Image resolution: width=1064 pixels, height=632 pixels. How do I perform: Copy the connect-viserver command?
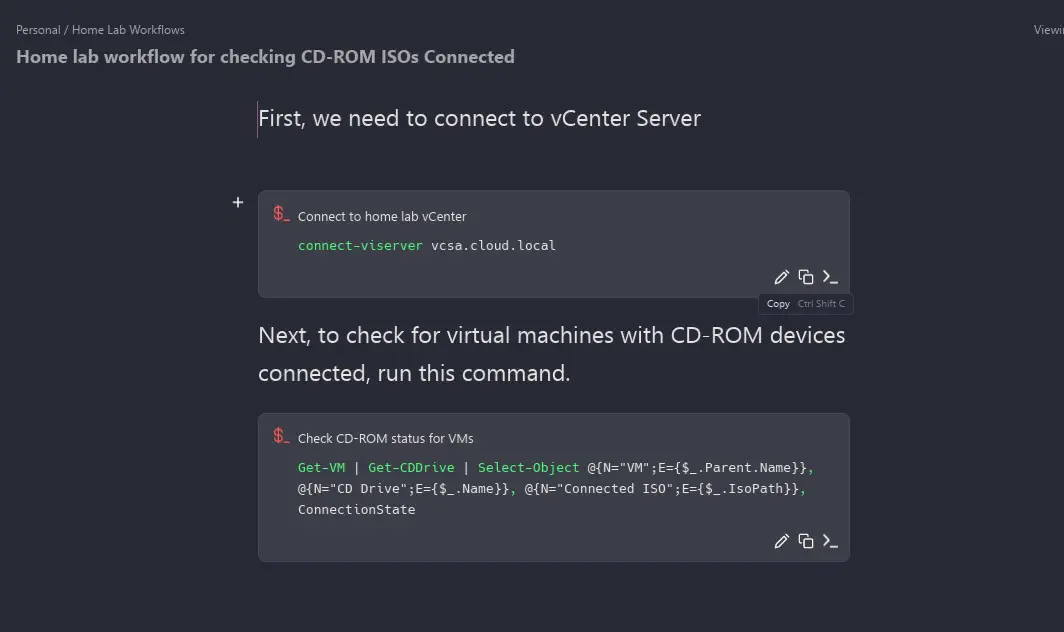pyautogui.click(x=806, y=277)
